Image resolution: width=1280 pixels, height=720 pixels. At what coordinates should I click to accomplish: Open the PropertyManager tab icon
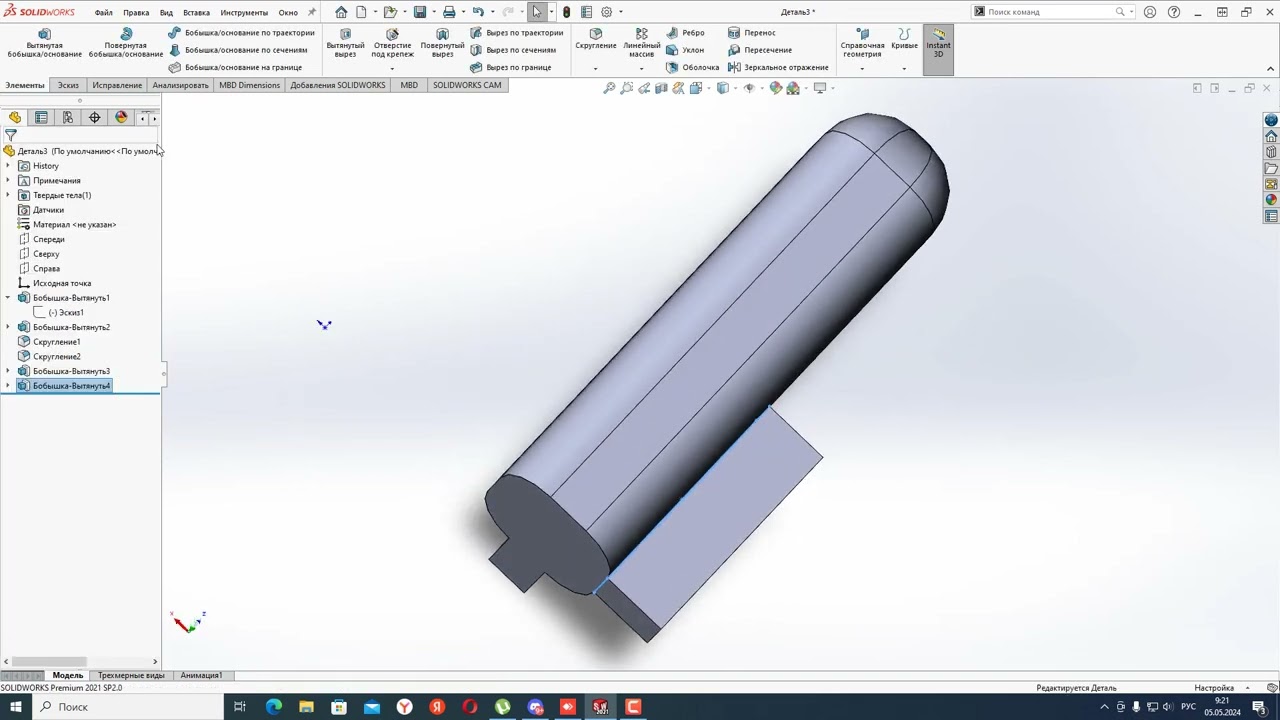tap(41, 117)
